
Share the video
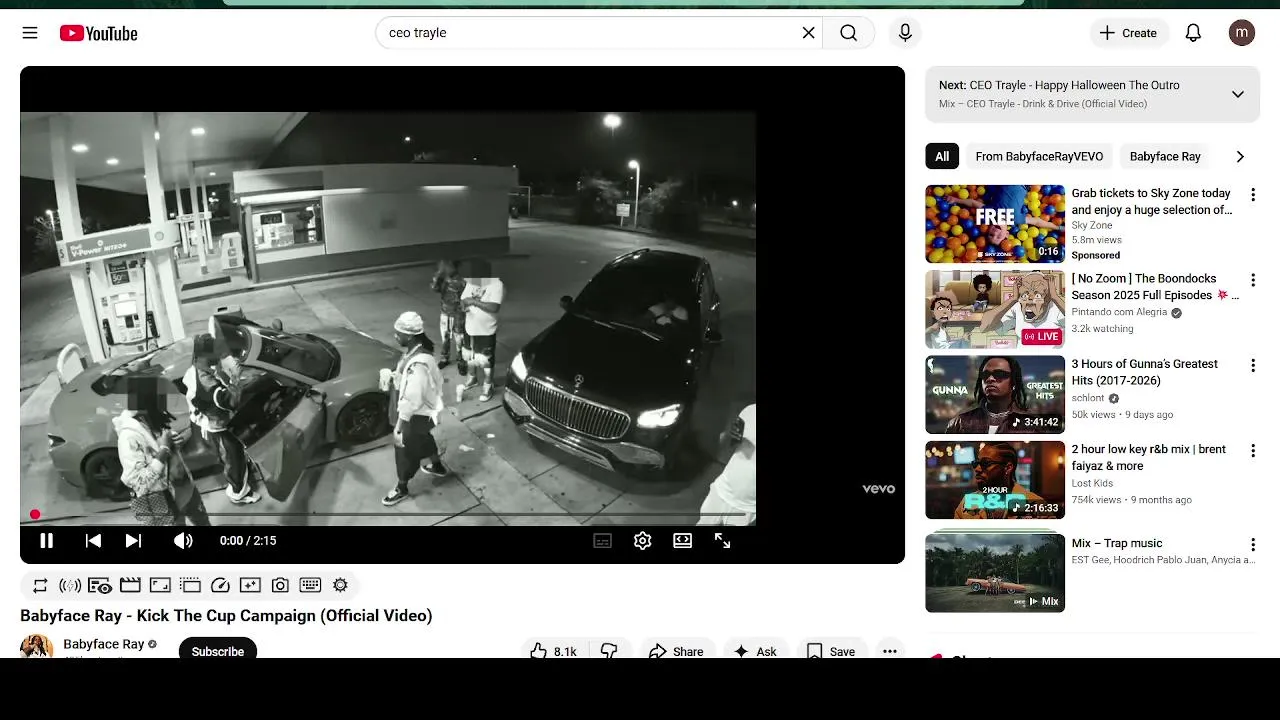point(677,650)
